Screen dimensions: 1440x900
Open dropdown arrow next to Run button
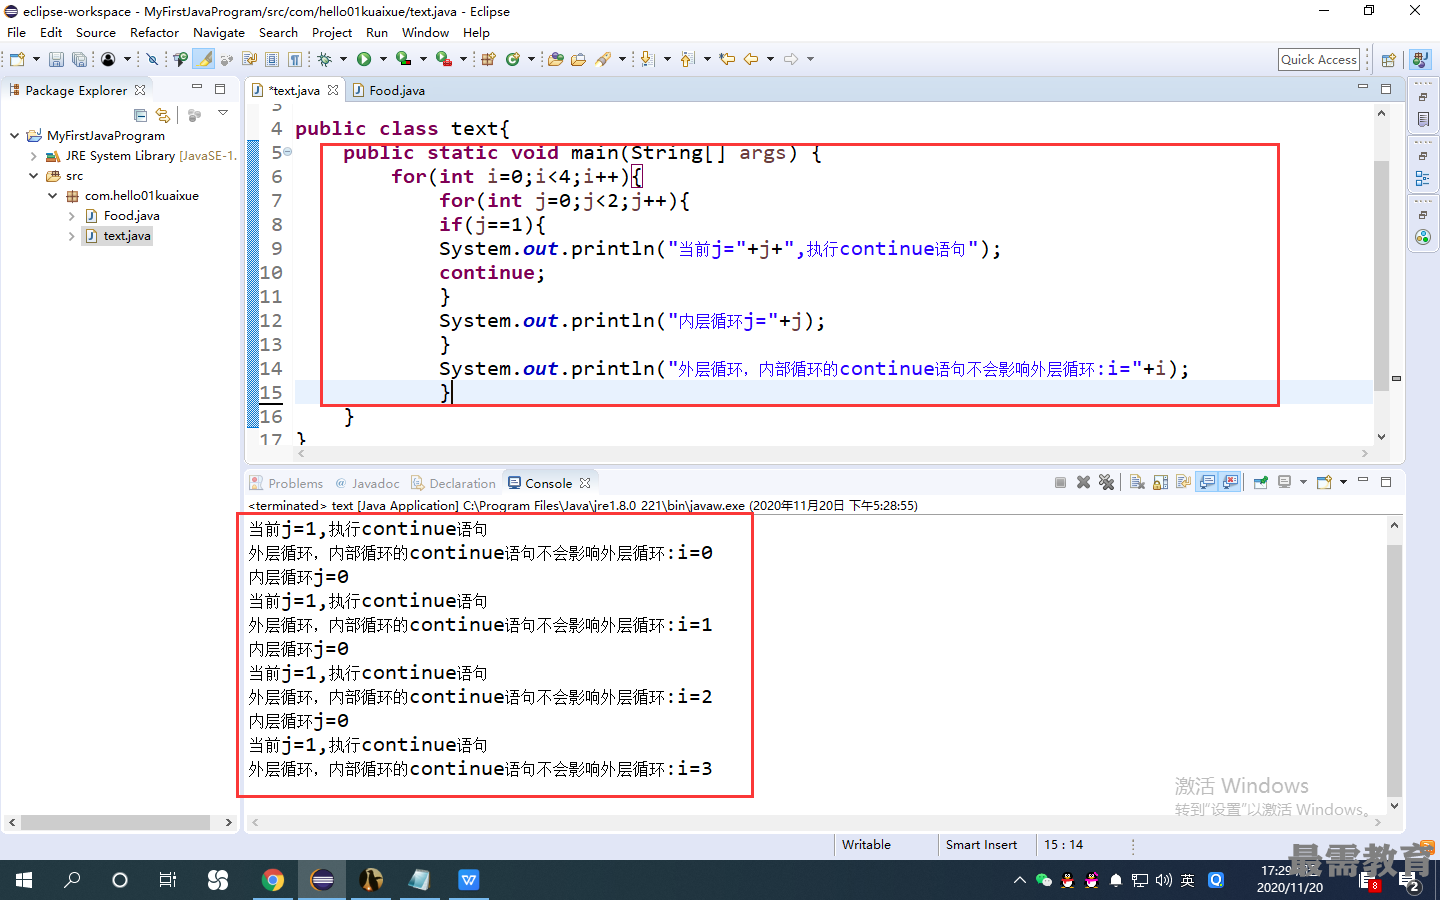tap(383, 59)
